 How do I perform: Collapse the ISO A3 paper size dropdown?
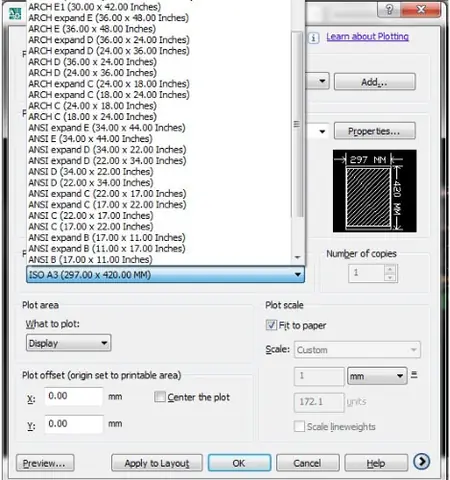165,275
